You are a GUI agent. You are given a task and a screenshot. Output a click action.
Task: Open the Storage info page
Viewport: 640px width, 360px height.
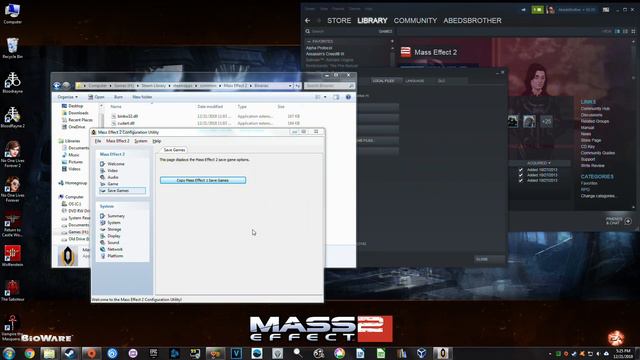[x=114, y=229]
